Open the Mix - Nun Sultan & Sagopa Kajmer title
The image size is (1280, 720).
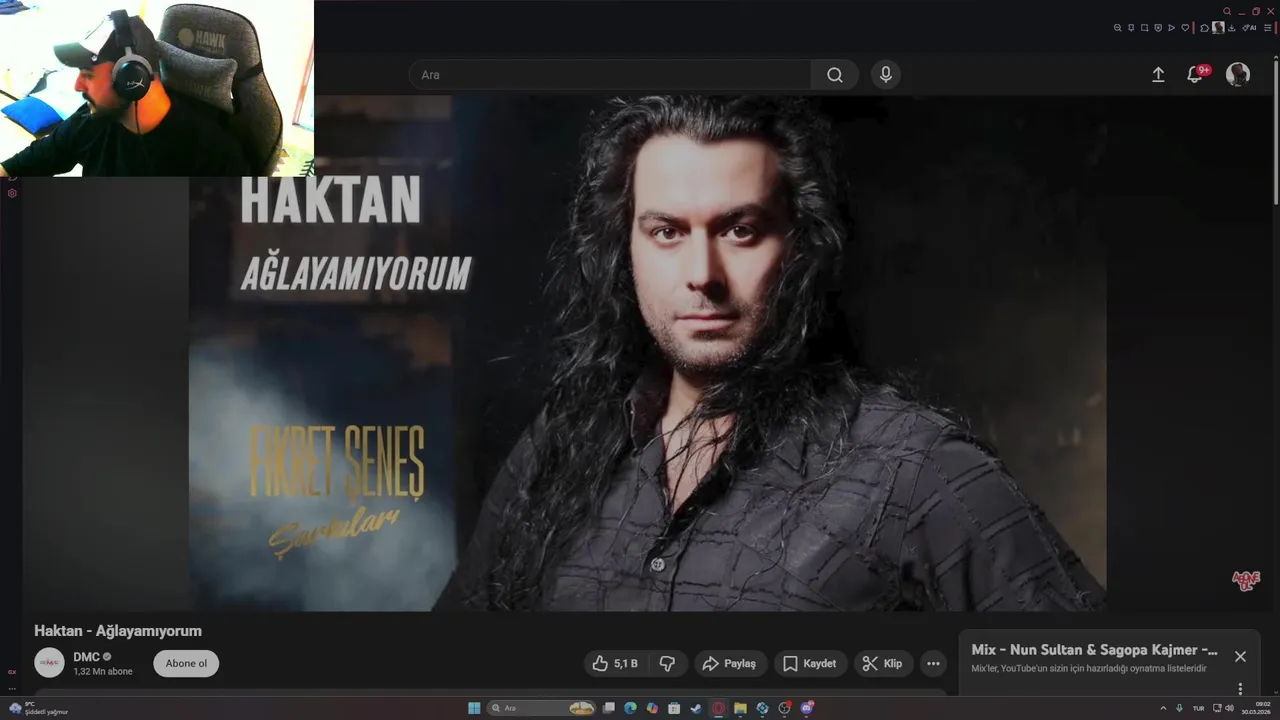[x=1094, y=650]
